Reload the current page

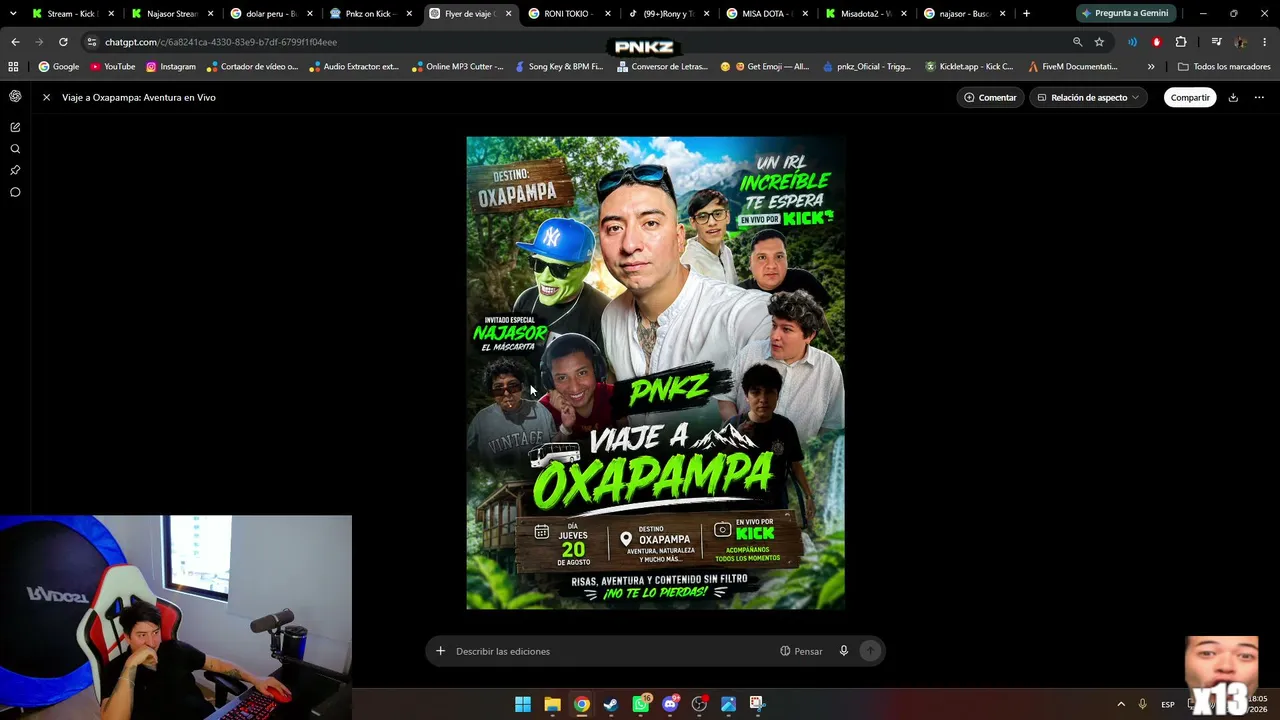(63, 42)
